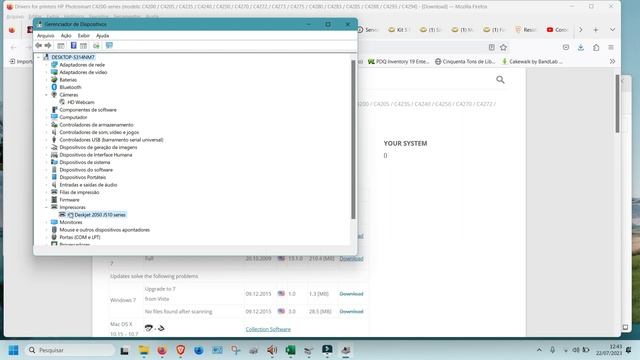
Task: Click the Pocket save icon in Firefox
Action: pyautogui.click(x=566, y=47)
